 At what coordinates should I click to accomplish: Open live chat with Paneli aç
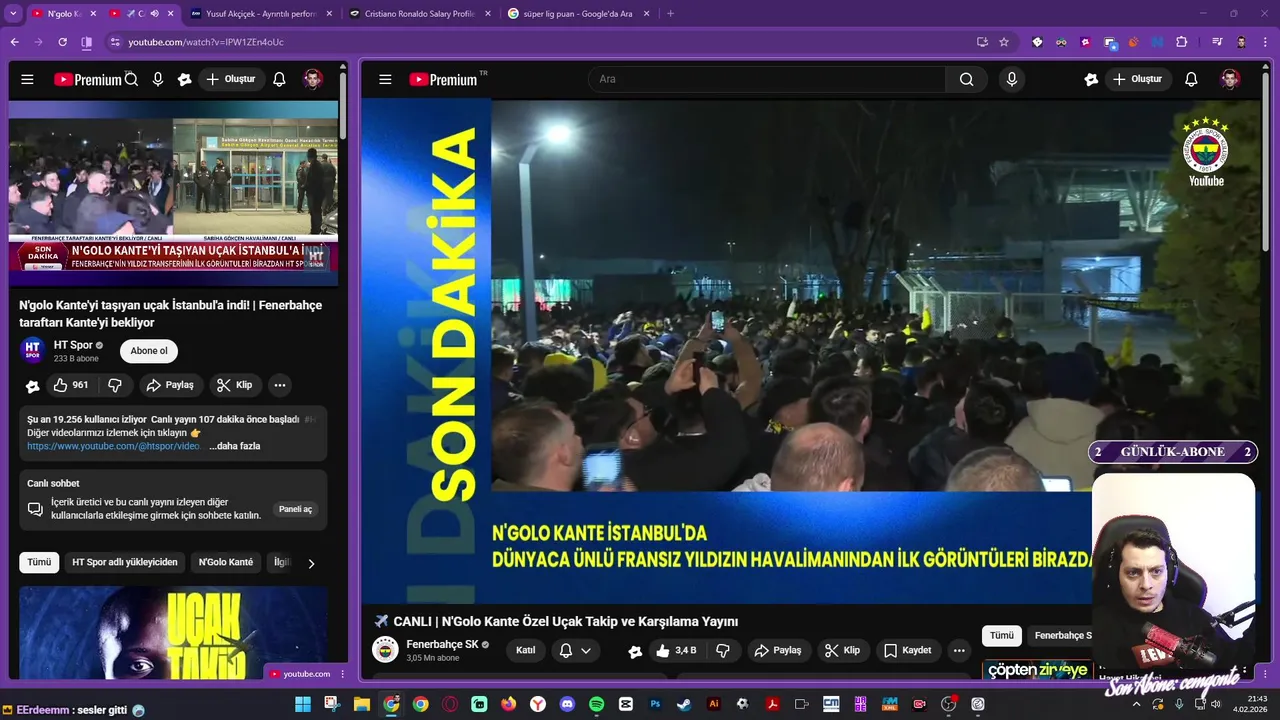(x=295, y=509)
